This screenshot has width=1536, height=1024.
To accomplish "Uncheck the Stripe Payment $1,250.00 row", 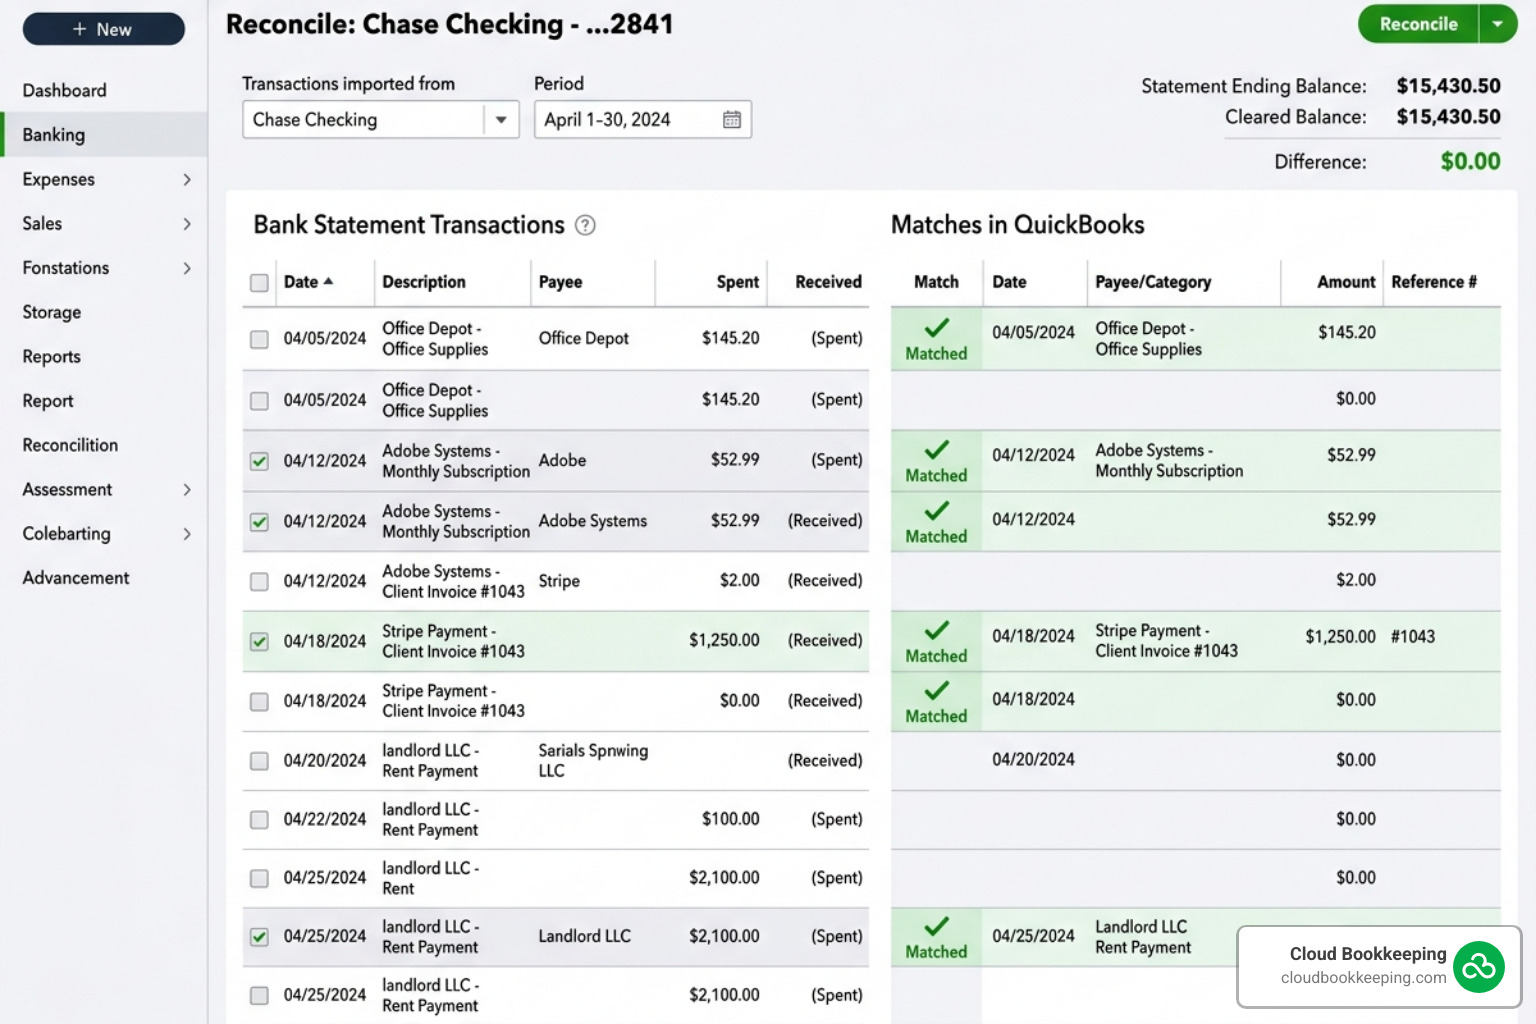I will (259, 642).
